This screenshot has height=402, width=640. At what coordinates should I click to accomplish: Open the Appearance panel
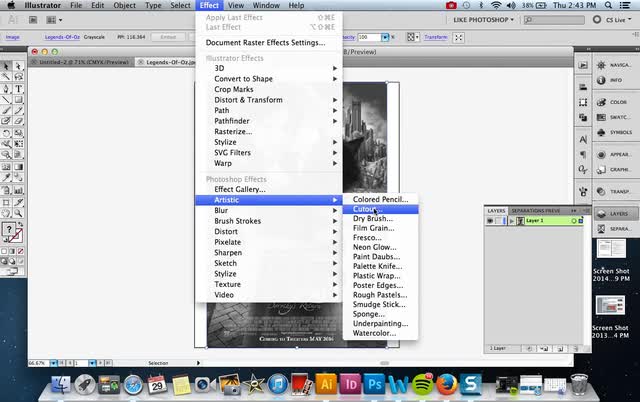613,155
